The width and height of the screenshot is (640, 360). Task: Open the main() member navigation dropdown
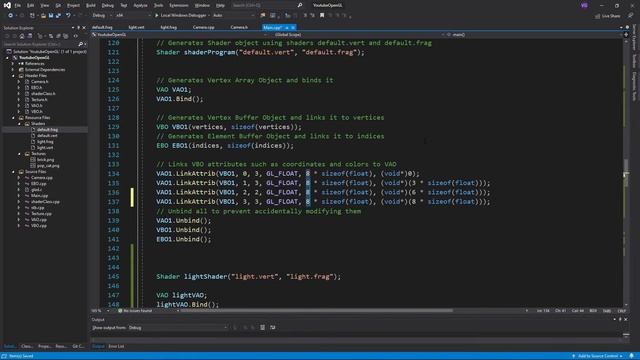[535, 35]
